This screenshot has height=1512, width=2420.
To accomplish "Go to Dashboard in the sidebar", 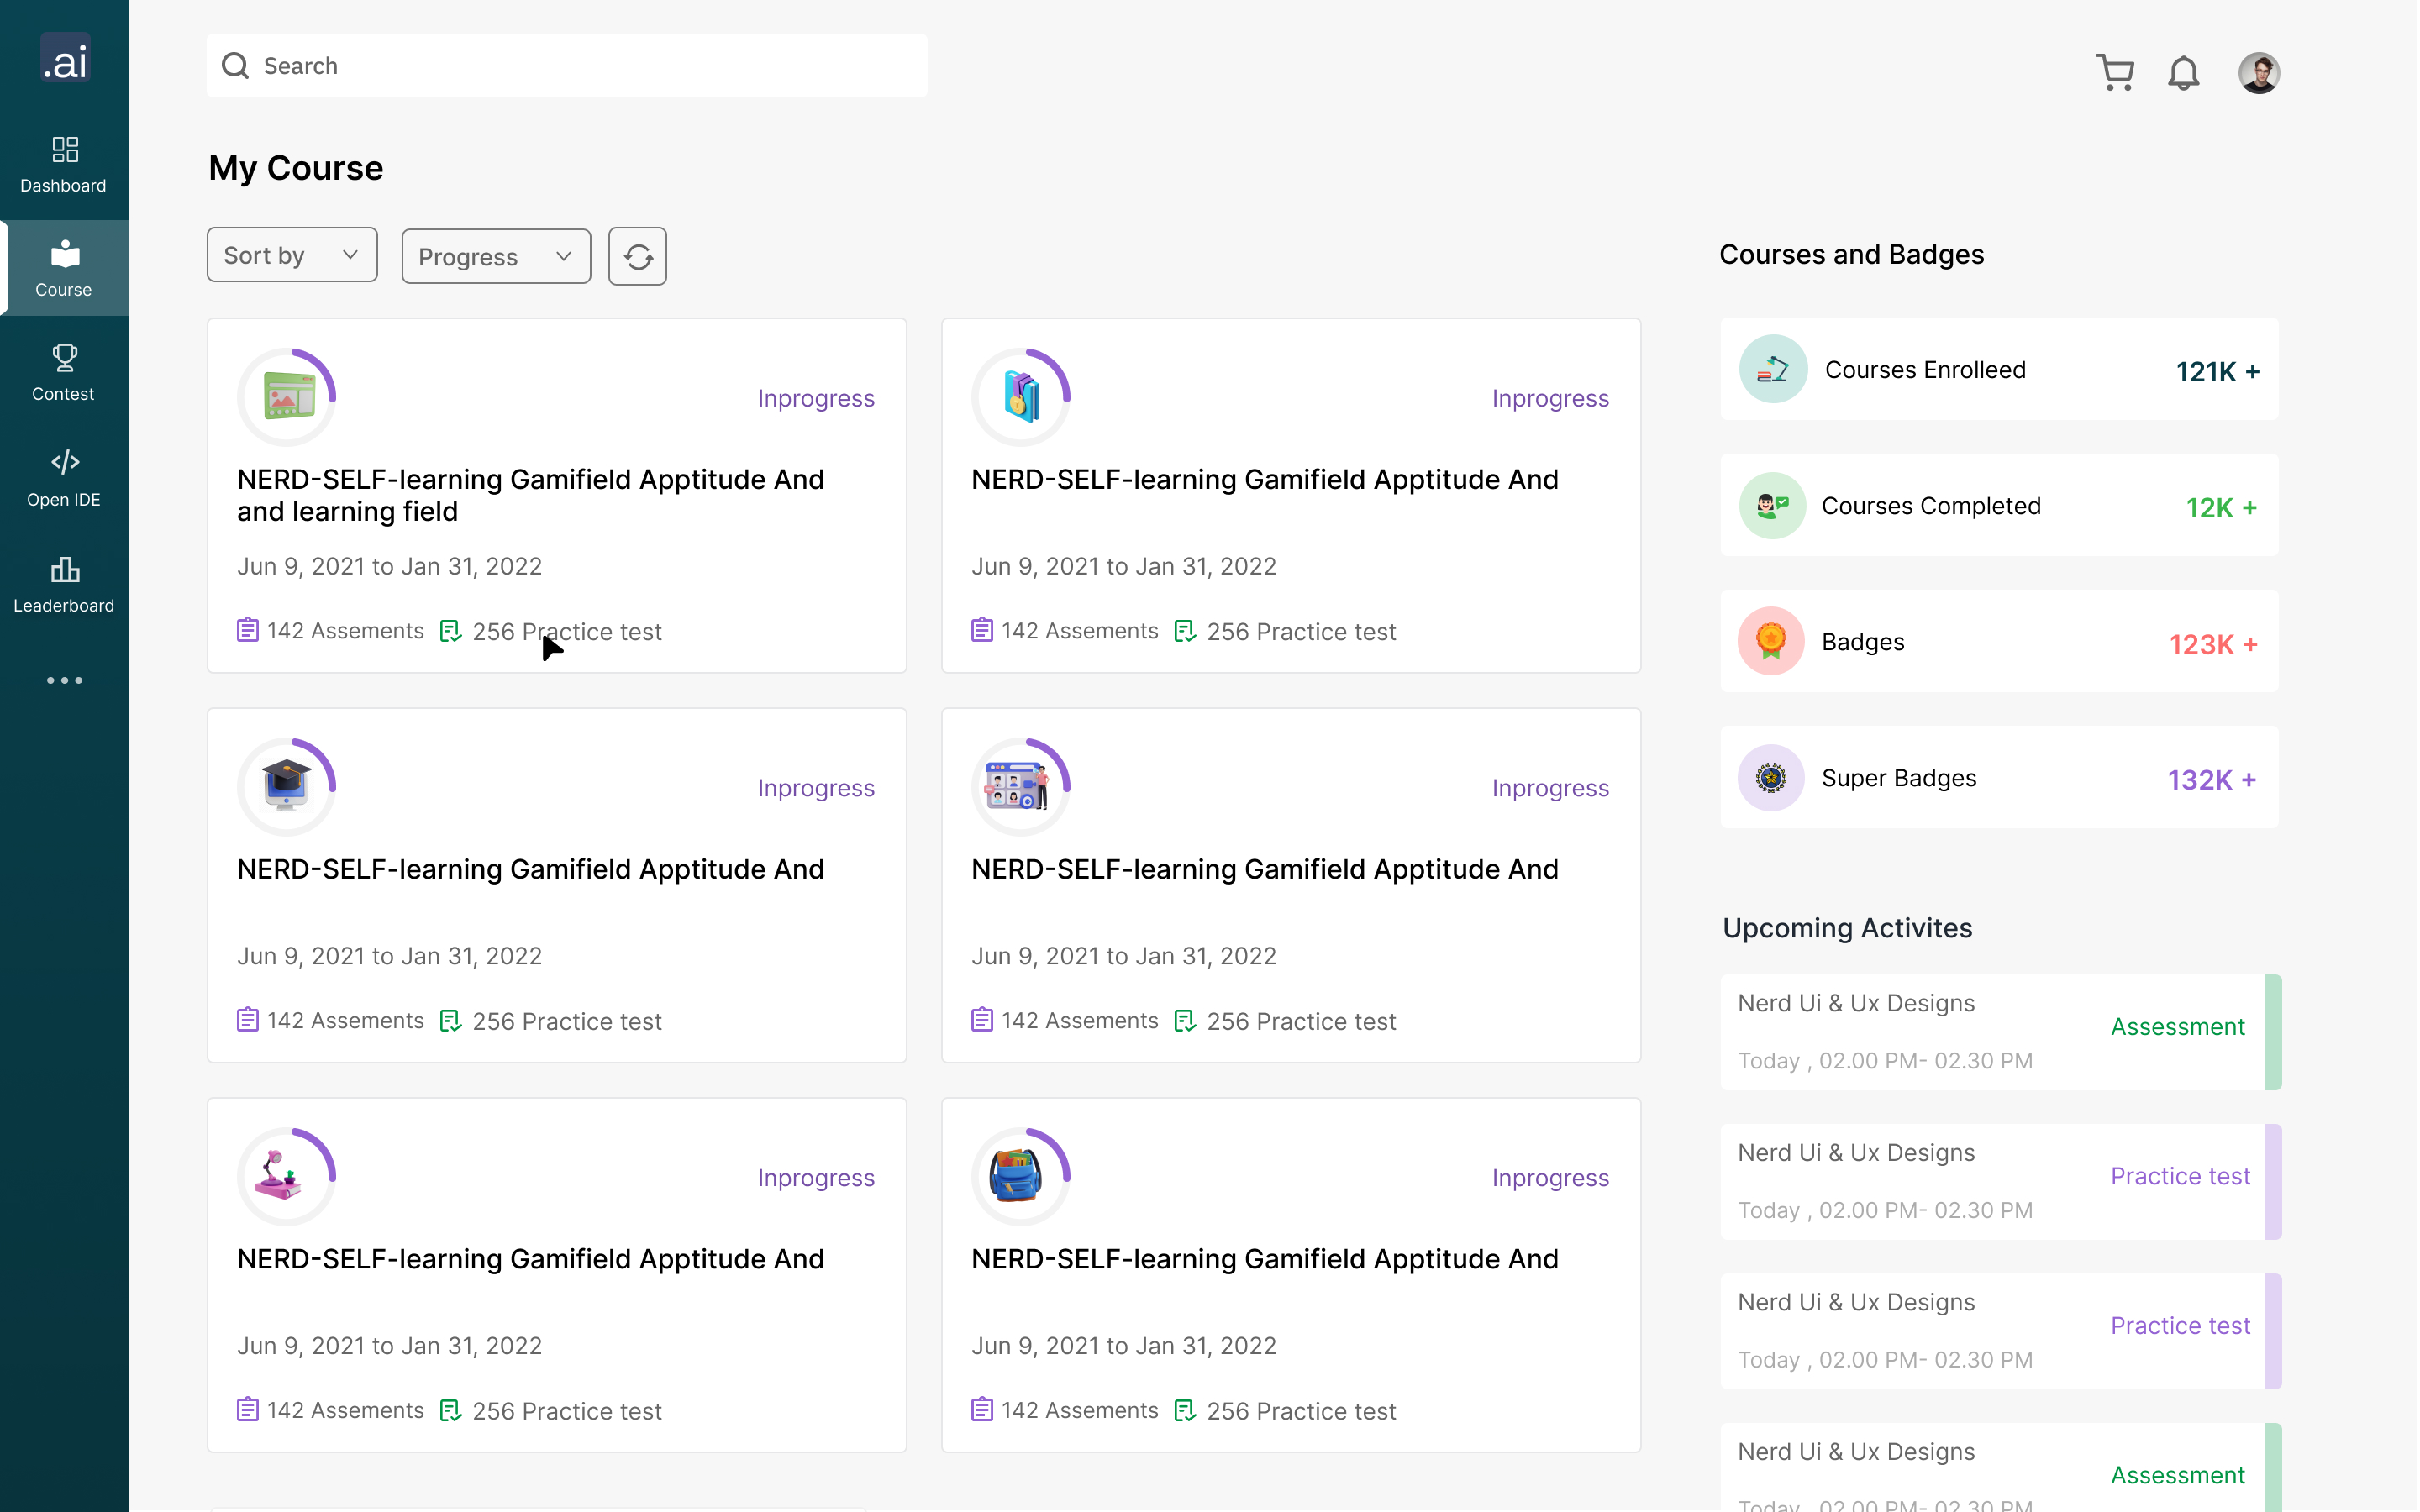I will click(x=64, y=164).
